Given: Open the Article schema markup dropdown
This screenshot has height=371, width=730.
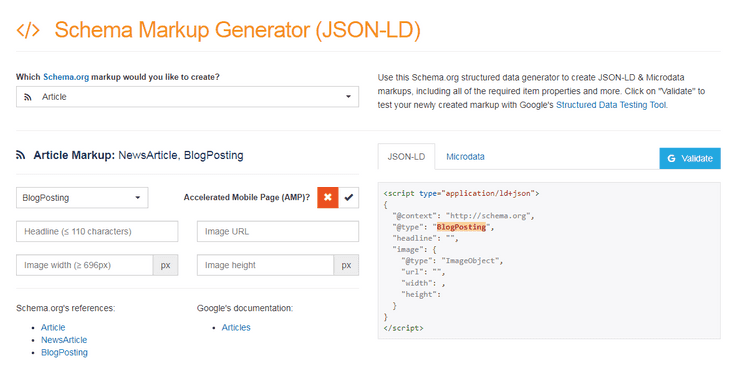Looking at the screenshot, I should coord(188,97).
